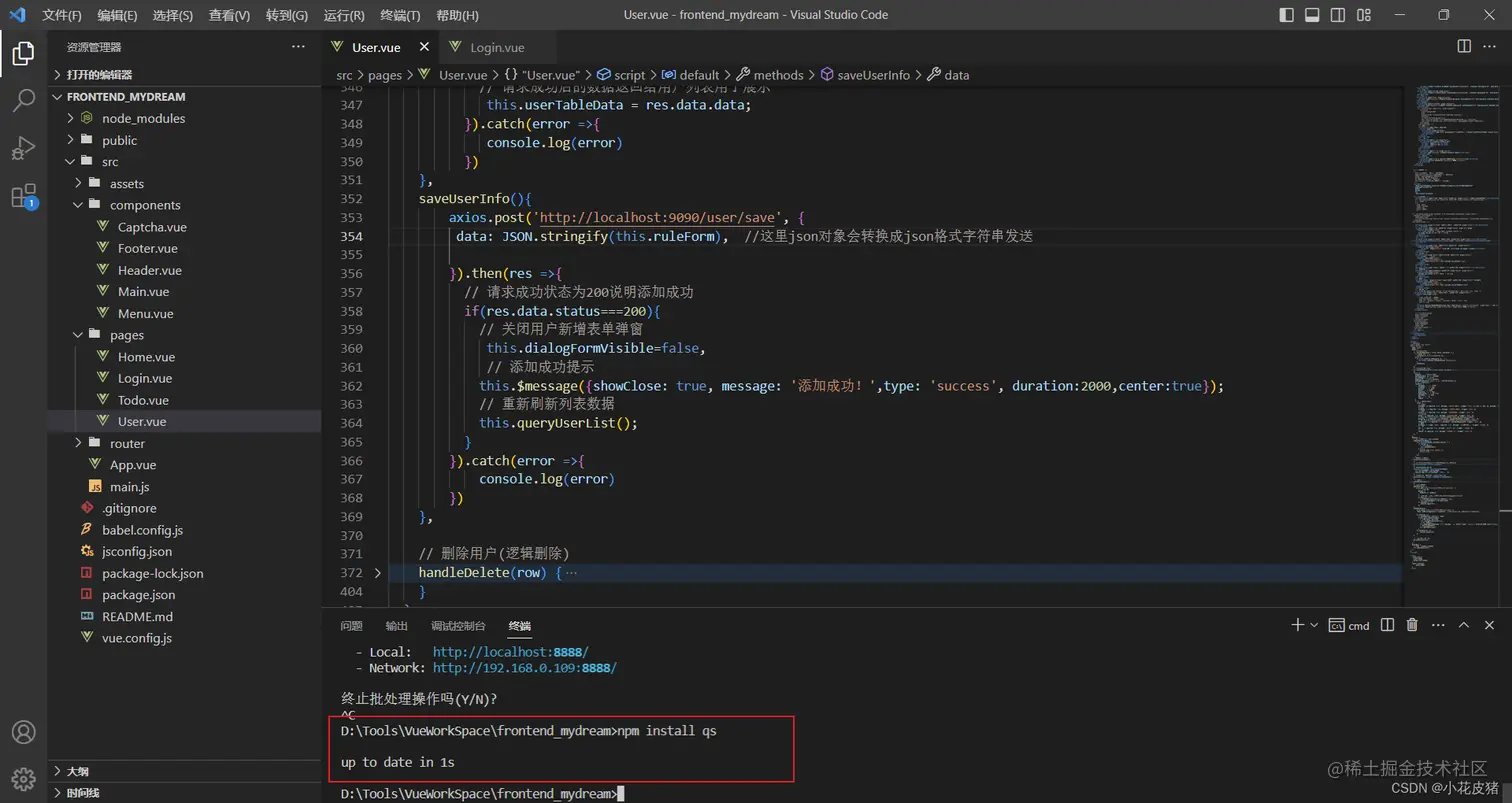Switch to the Login.vue editor tab

coord(497,46)
